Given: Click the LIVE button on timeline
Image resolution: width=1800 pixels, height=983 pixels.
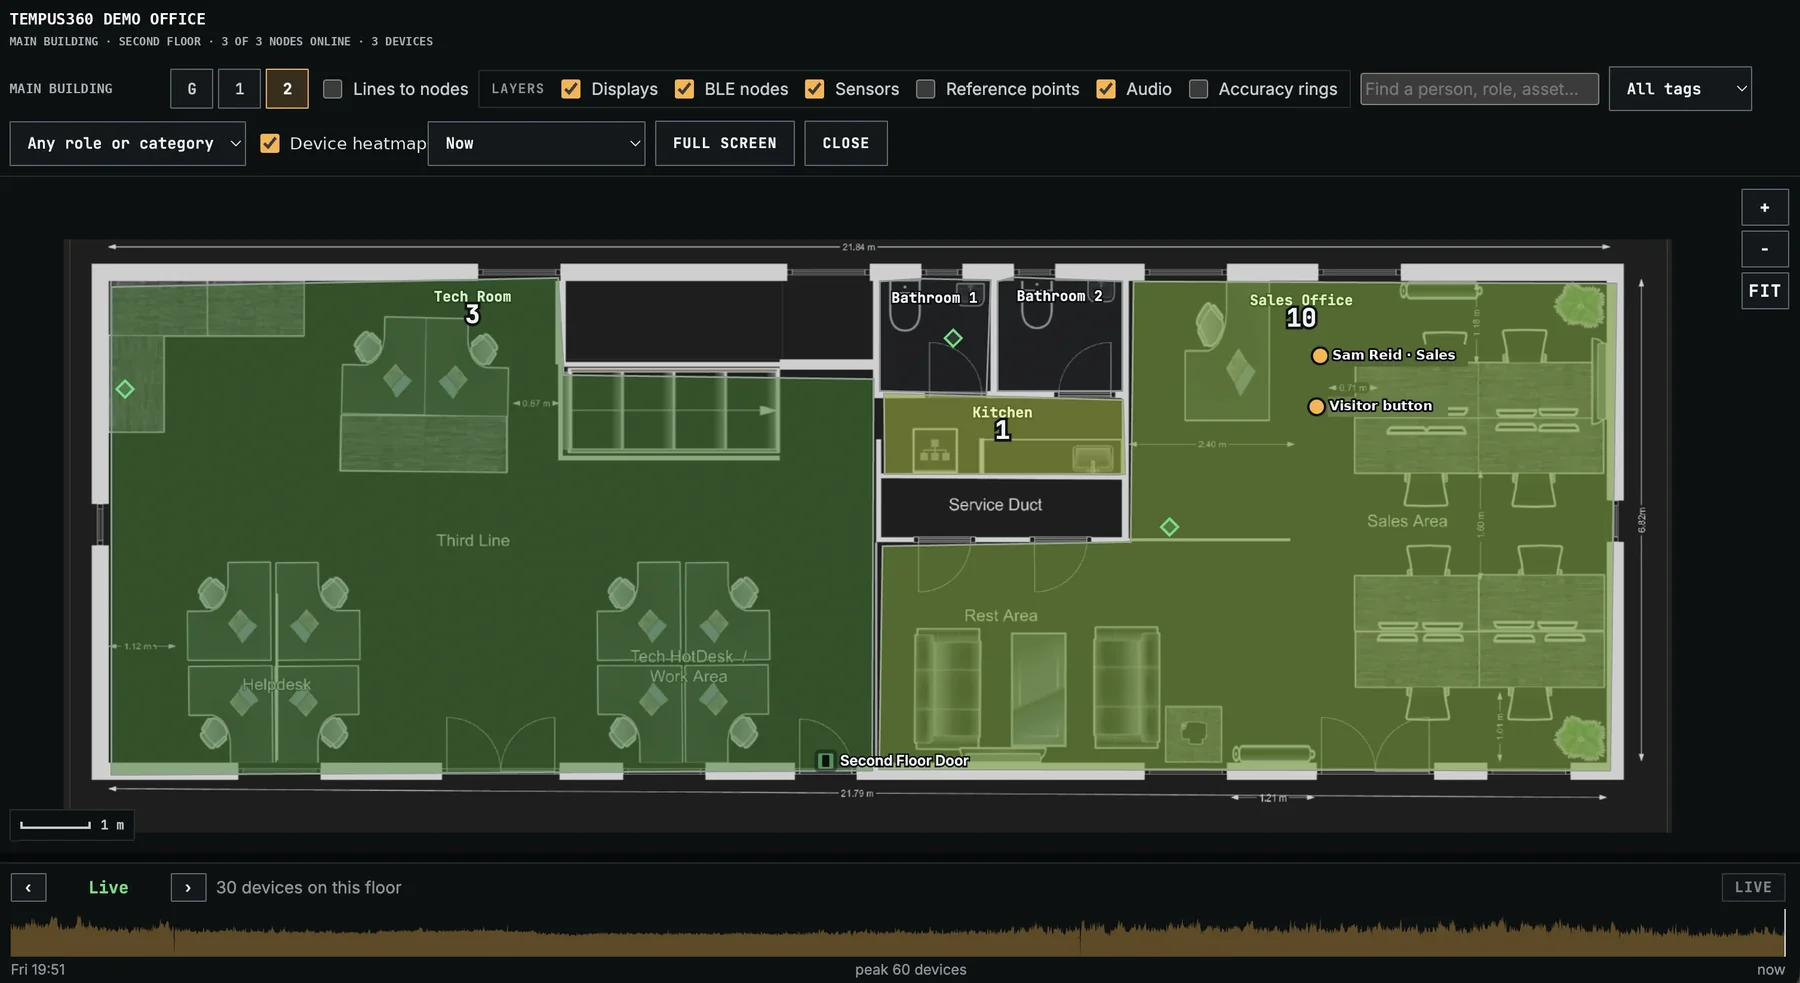Looking at the screenshot, I should [1753, 887].
